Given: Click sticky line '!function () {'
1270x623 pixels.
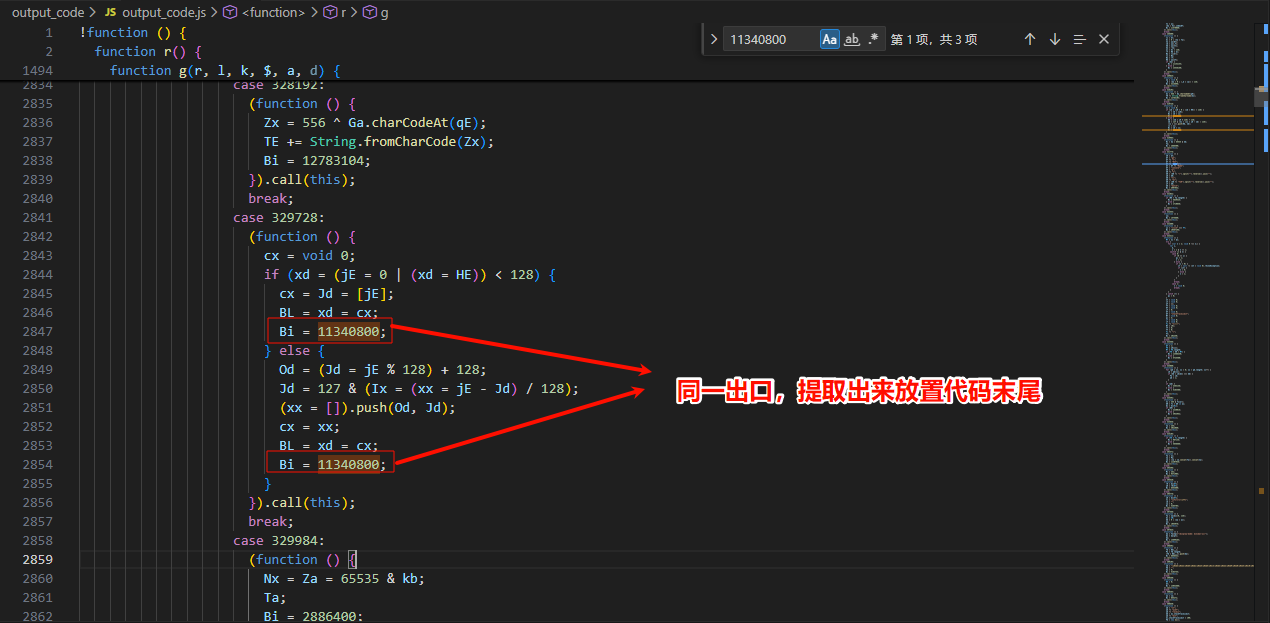Looking at the screenshot, I should pyautogui.click(x=133, y=32).
